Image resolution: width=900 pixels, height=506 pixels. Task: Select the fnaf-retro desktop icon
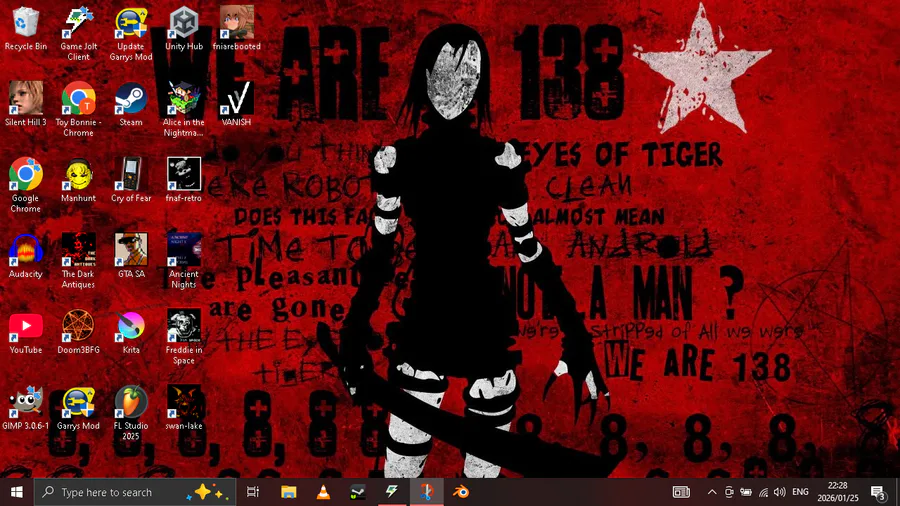tap(184, 180)
